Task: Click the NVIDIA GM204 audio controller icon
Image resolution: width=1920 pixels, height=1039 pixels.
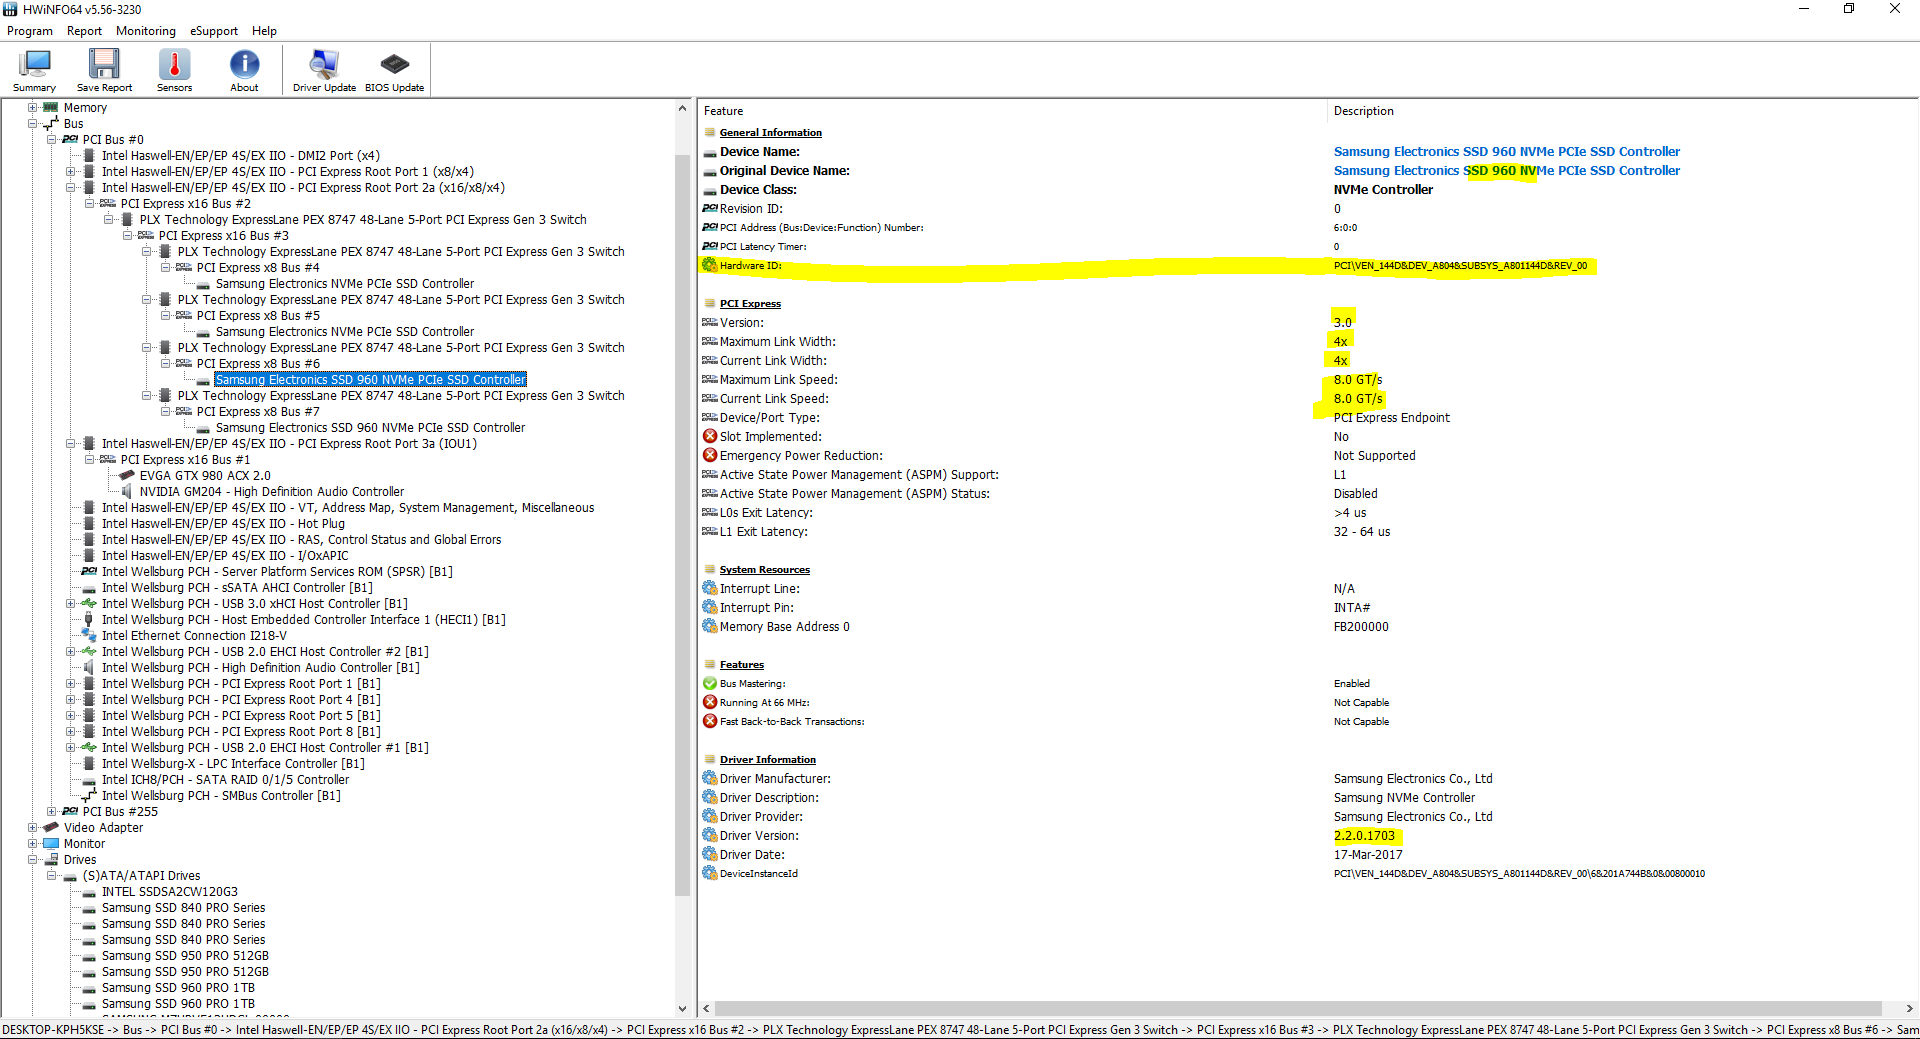Action: (127, 491)
